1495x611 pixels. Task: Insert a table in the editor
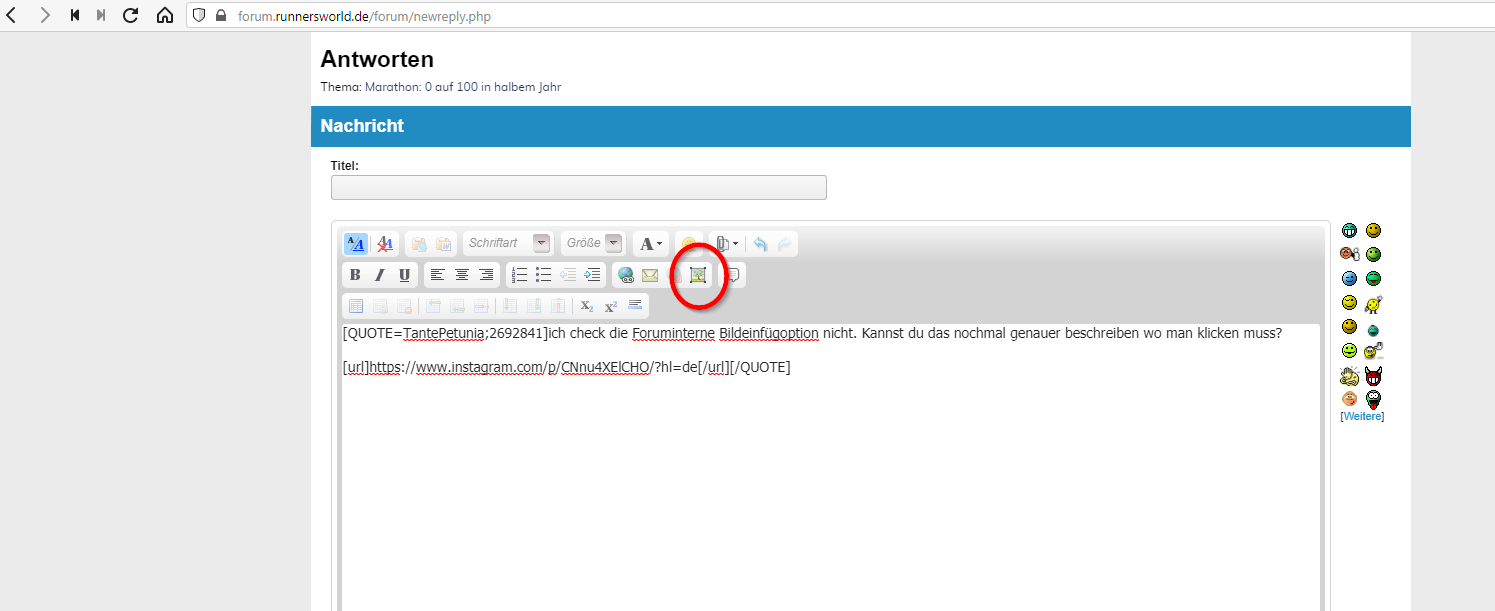pyautogui.click(x=355, y=306)
